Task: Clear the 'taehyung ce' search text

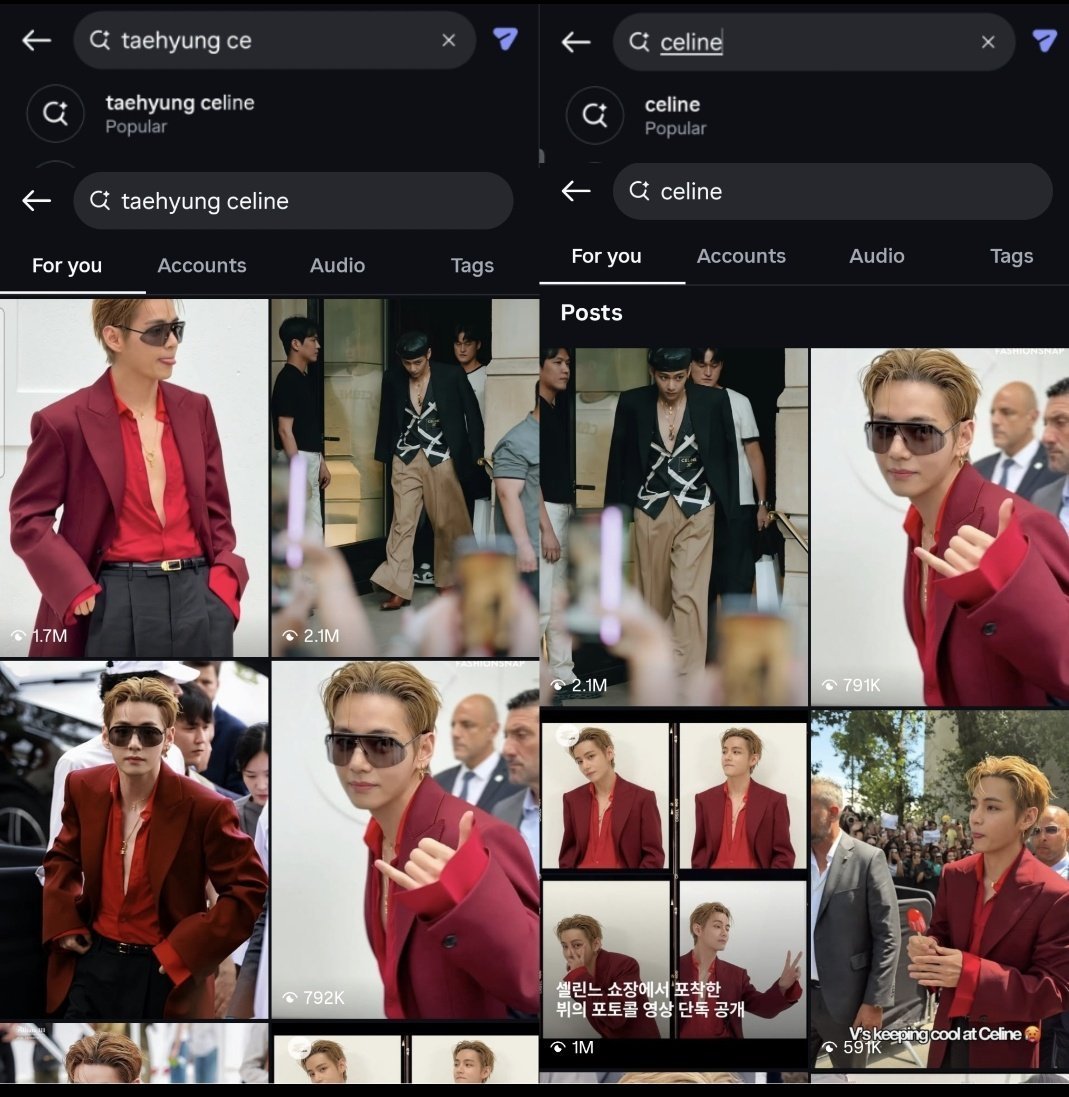Action: (x=448, y=41)
